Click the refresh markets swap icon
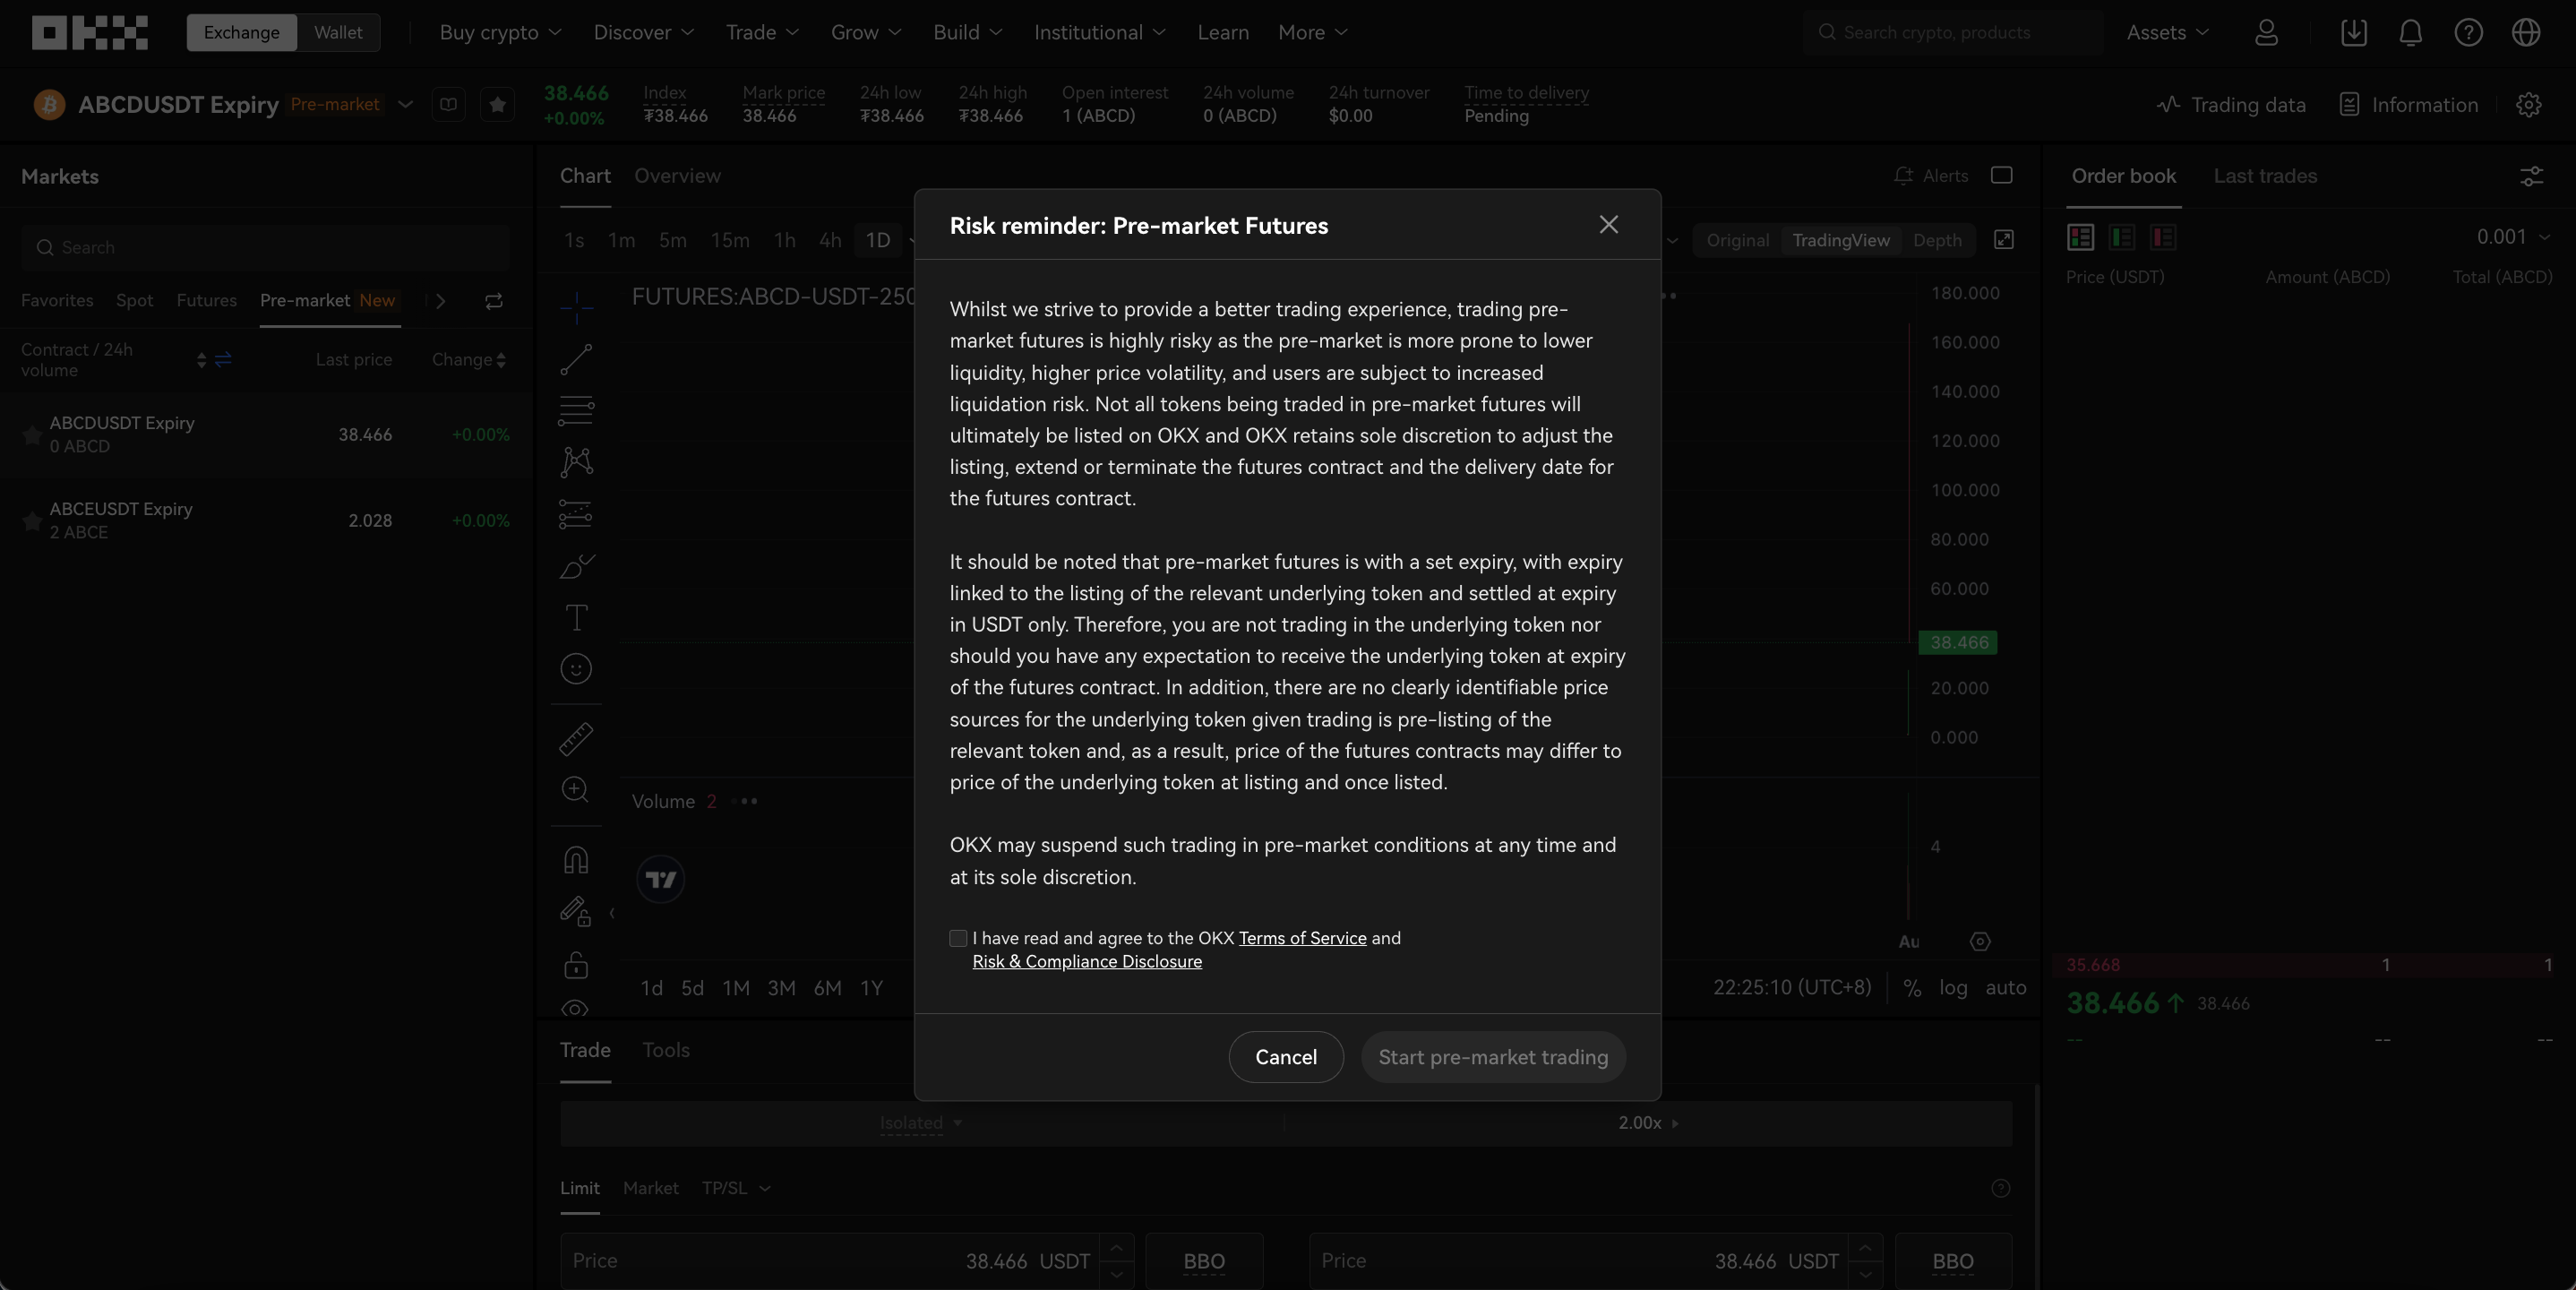2576x1290 pixels. (x=494, y=301)
